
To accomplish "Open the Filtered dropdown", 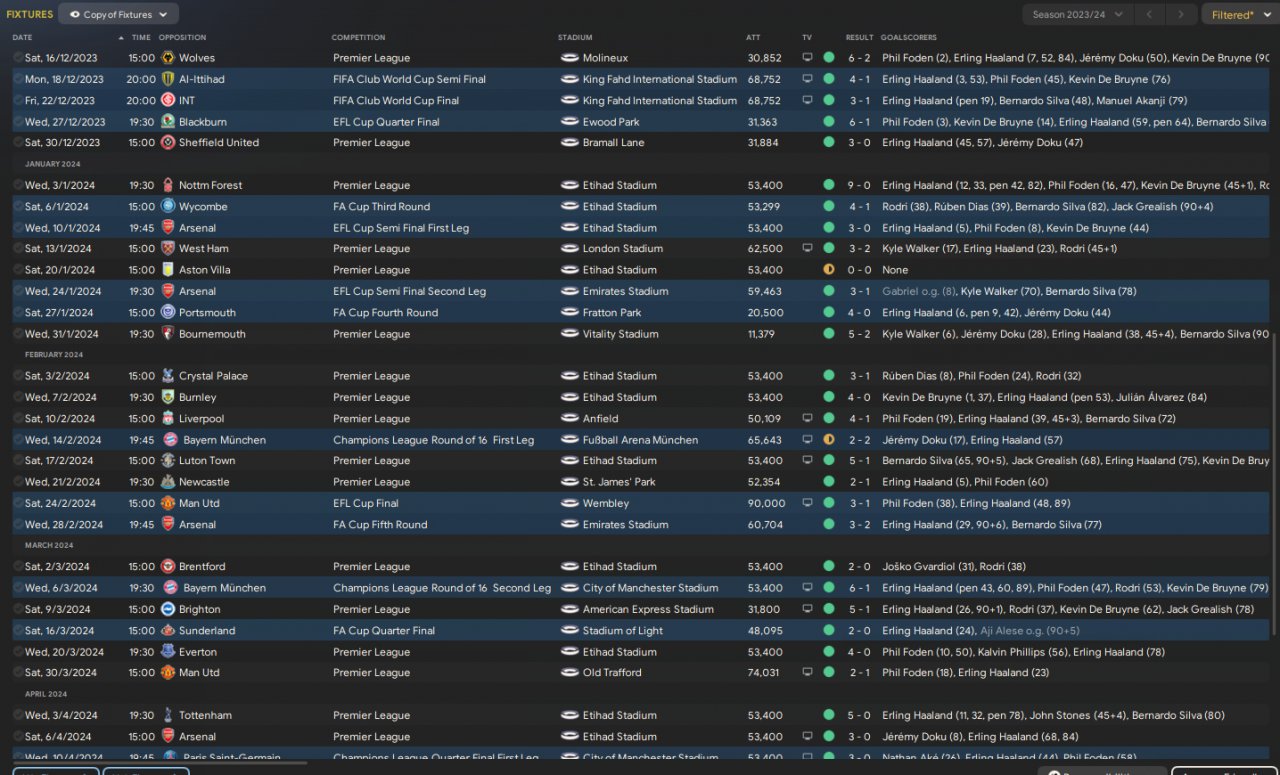I will [x=1239, y=15].
